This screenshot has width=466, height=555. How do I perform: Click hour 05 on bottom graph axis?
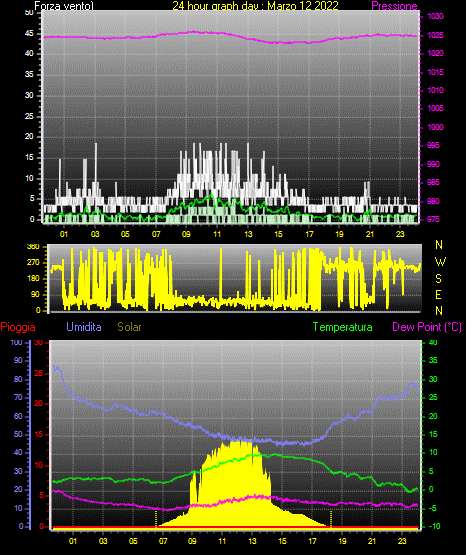pyautogui.click(x=133, y=541)
